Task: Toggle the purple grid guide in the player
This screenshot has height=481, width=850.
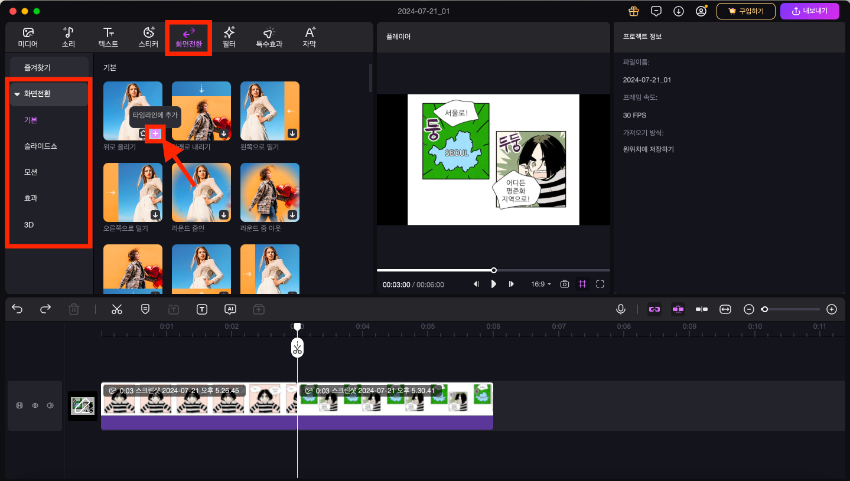Action: coord(582,284)
